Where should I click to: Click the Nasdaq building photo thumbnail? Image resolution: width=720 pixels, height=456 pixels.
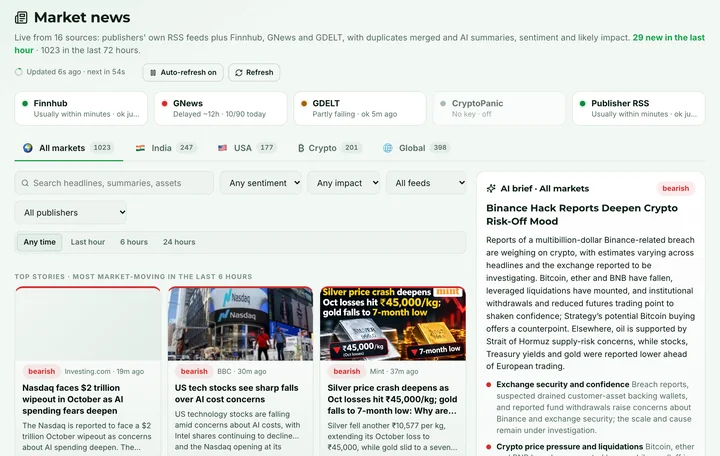click(240, 324)
